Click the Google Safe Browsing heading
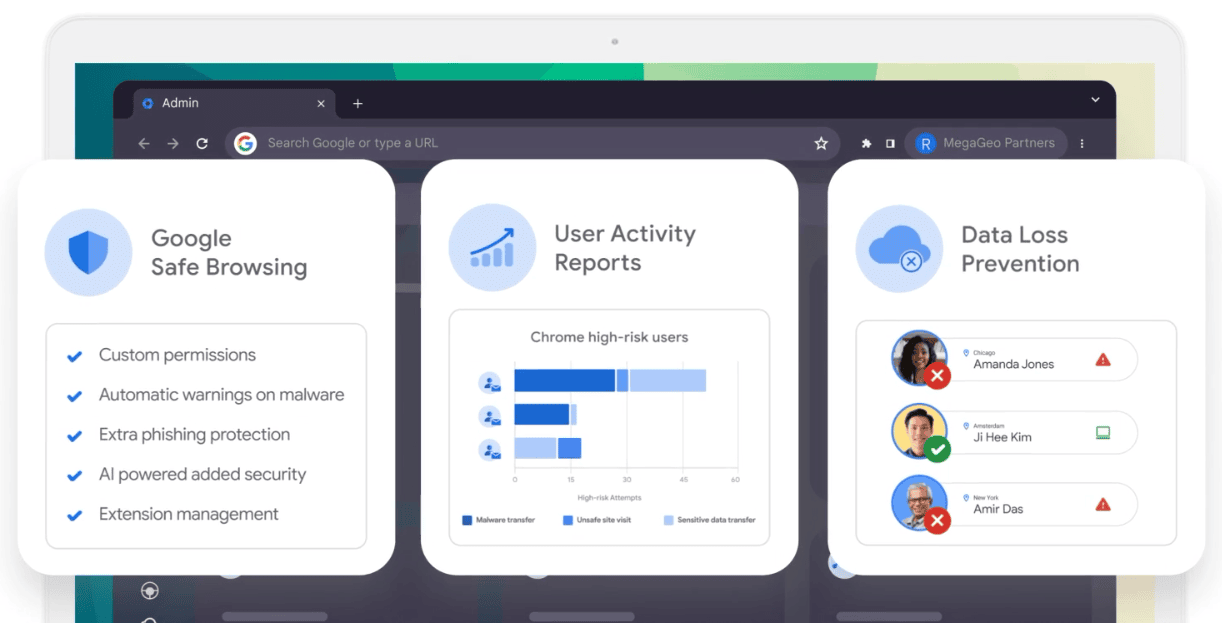Viewport: 1222px width, 629px height. (x=229, y=253)
